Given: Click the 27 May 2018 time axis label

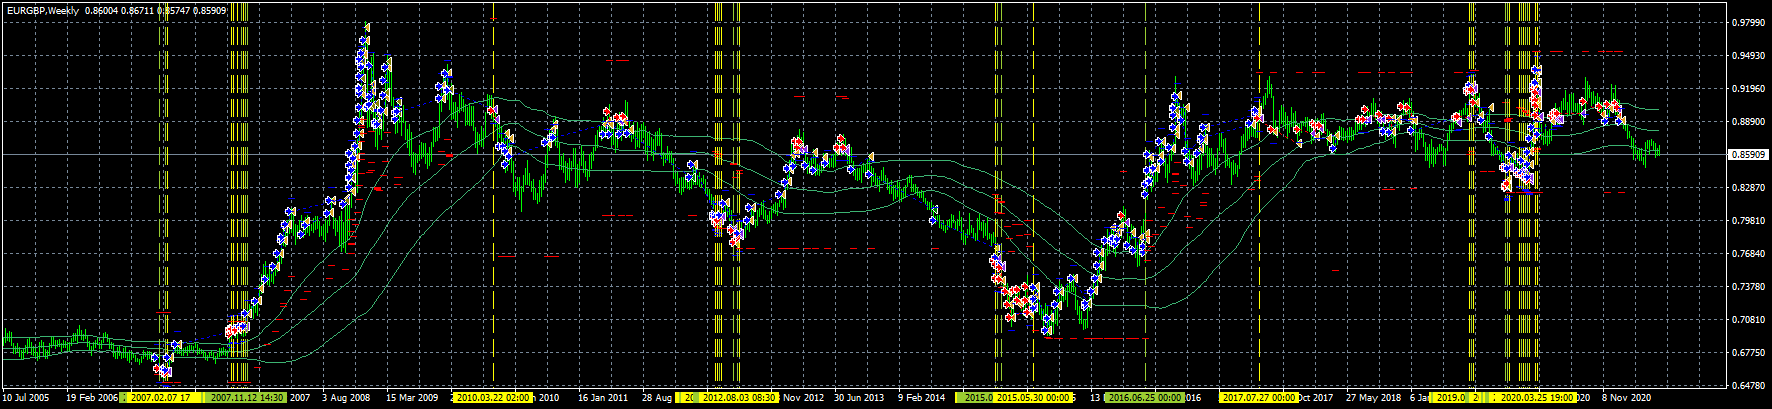Looking at the screenshot, I should pyautogui.click(x=1373, y=398).
